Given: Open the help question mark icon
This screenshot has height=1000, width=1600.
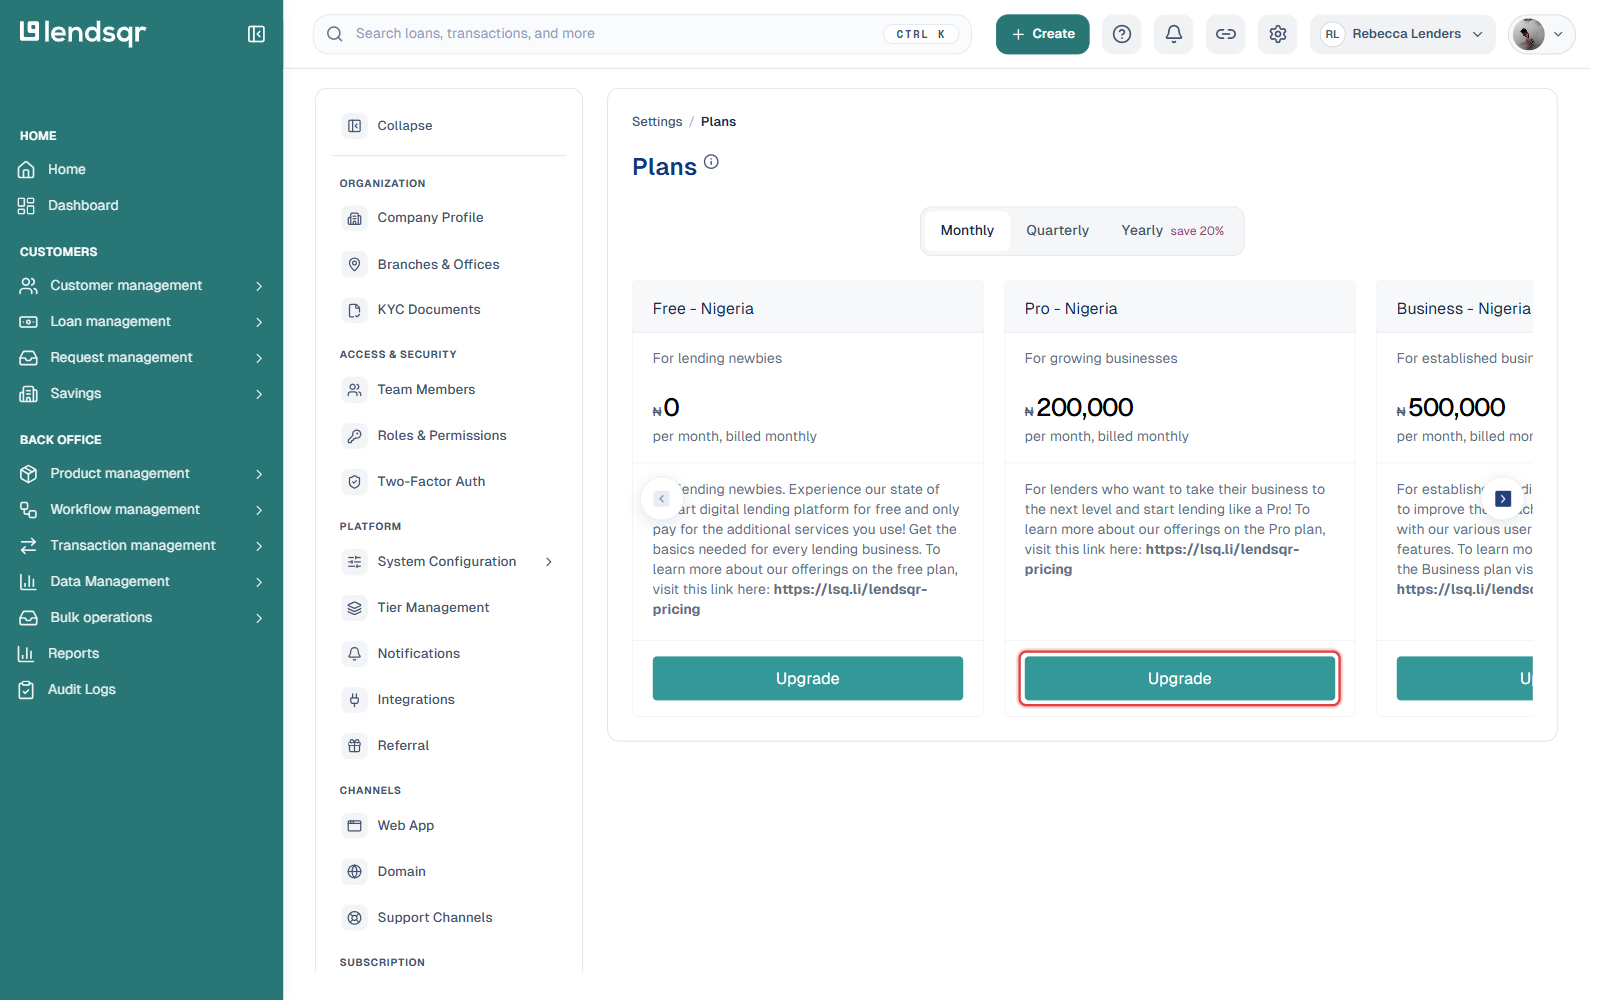Looking at the screenshot, I should tap(1122, 34).
